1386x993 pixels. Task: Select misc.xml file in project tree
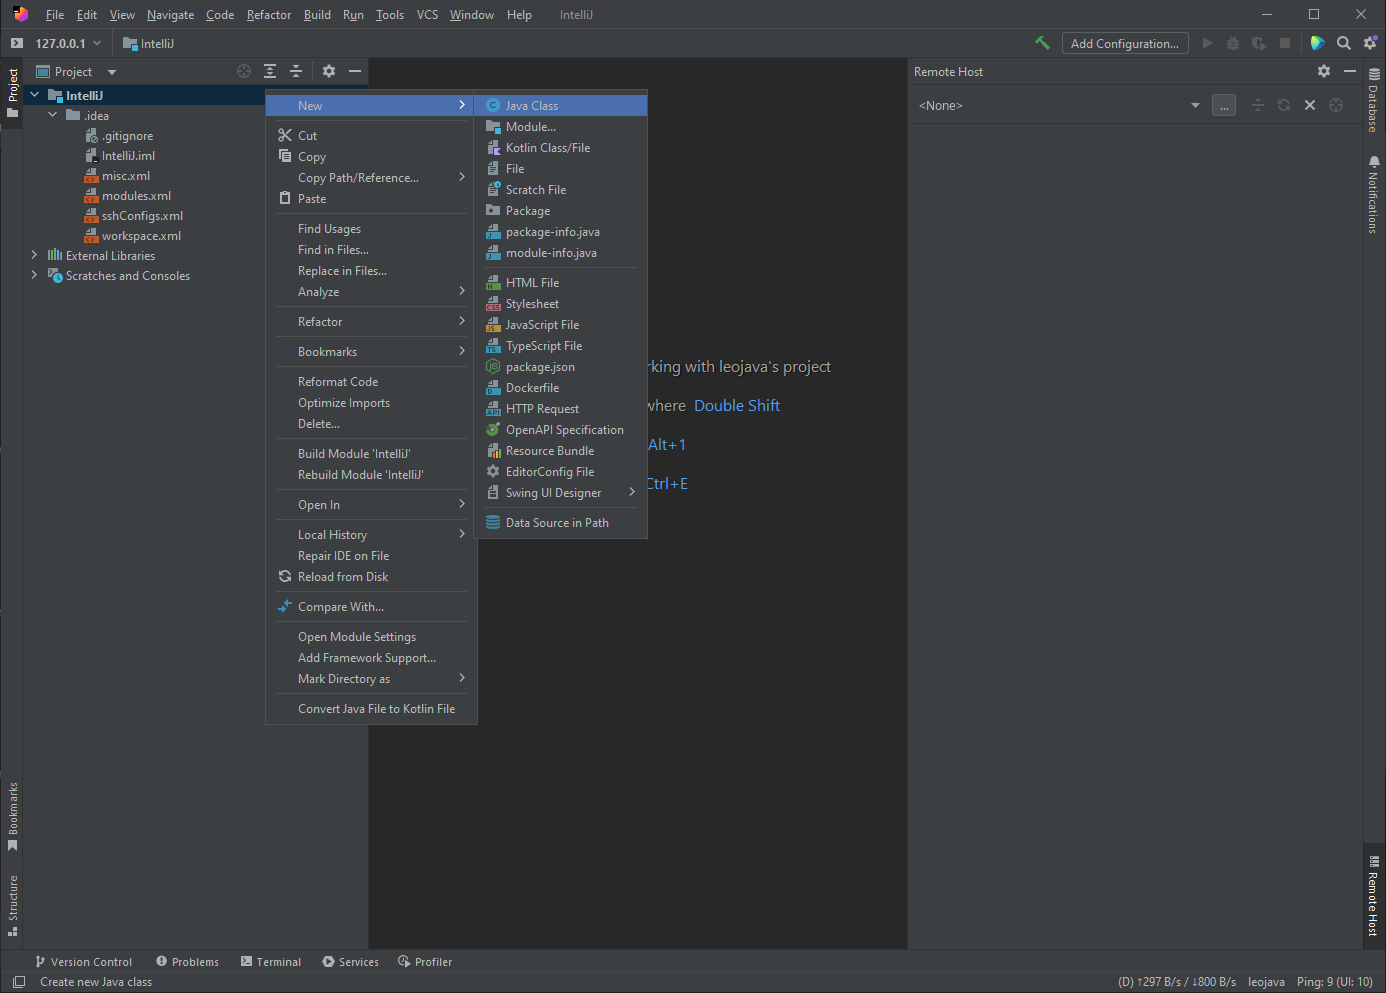click(118, 175)
